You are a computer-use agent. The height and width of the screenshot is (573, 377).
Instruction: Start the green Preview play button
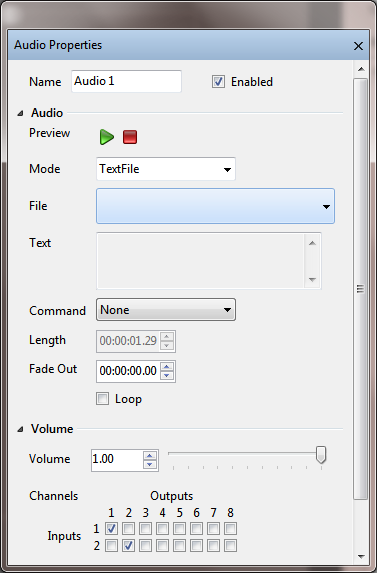point(107,137)
